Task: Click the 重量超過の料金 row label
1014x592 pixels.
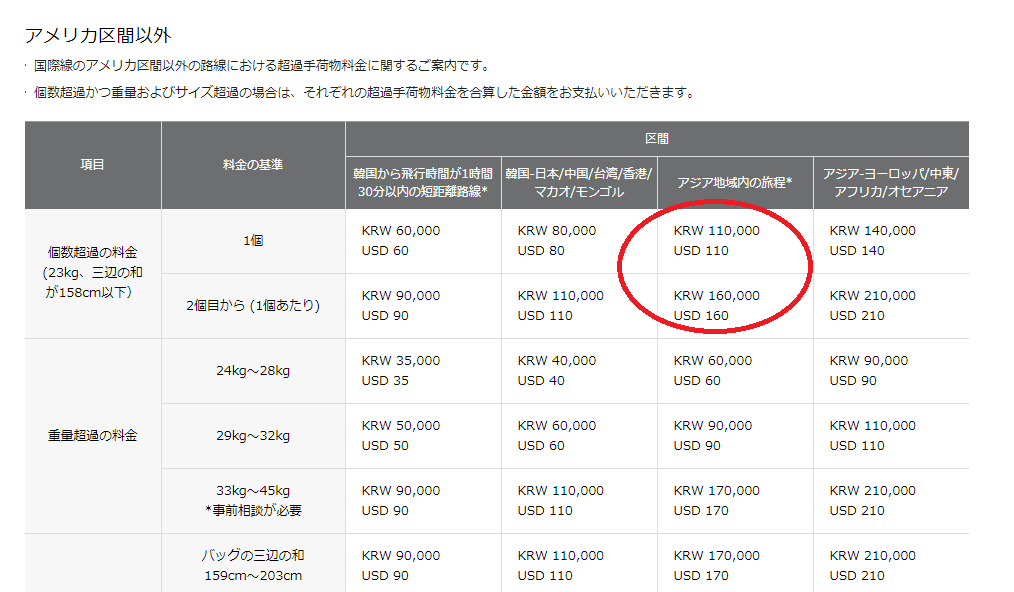Action: pyautogui.click(x=92, y=435)
